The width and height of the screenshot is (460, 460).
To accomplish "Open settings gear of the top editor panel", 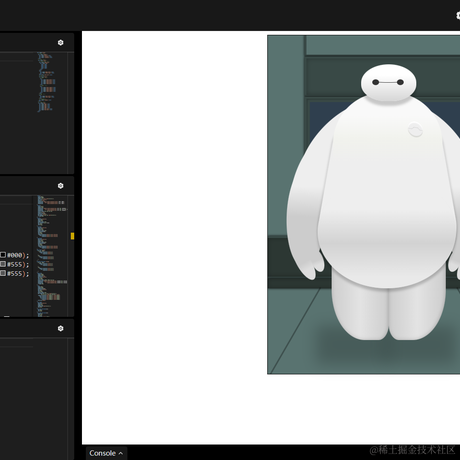I will point(60,43).
